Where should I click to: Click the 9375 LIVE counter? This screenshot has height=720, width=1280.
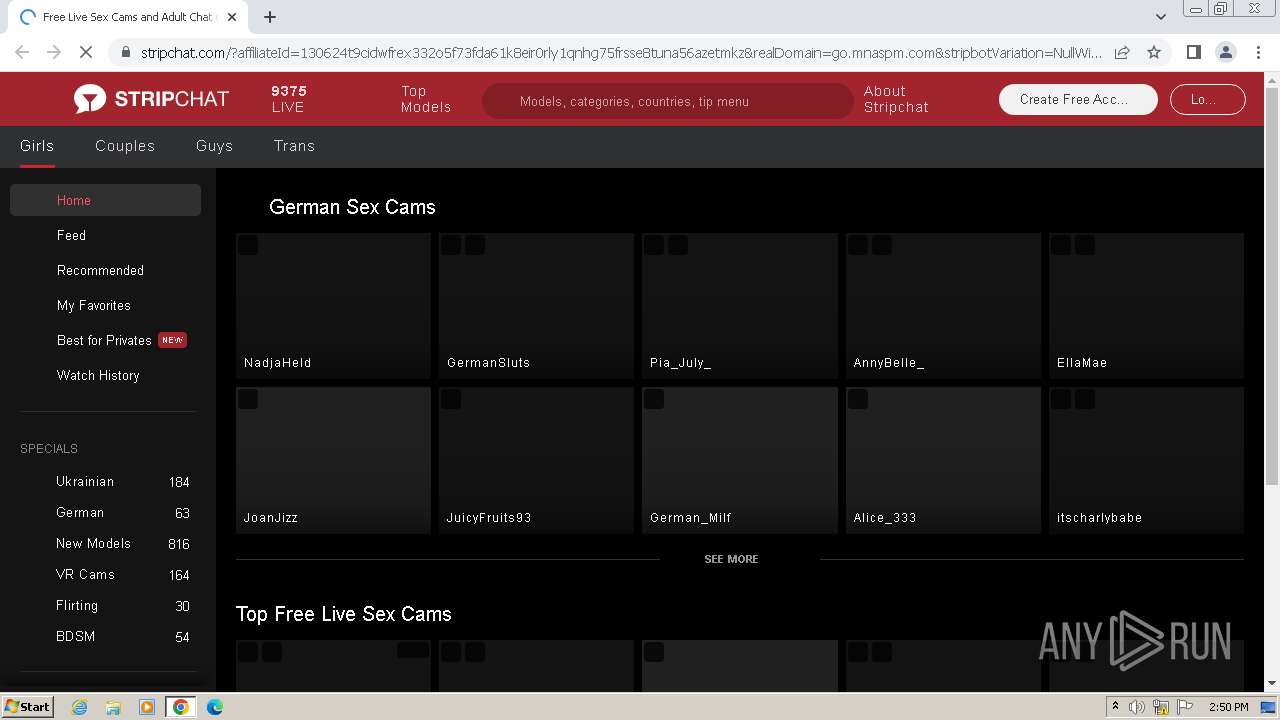pyautogui.click(x=289, y=99)
